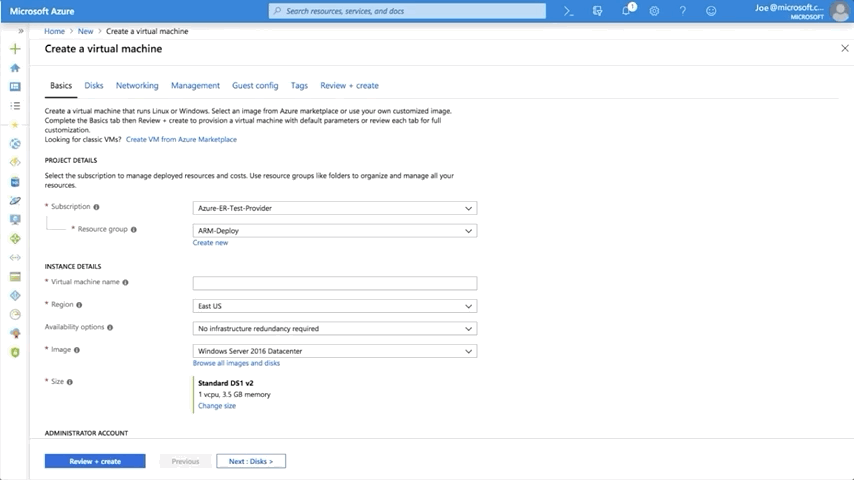Image resolution: width=854 pixels, height=480 pixels.
Task: Click the Feedback smiley icon
Action: click(x=711, y=11)
